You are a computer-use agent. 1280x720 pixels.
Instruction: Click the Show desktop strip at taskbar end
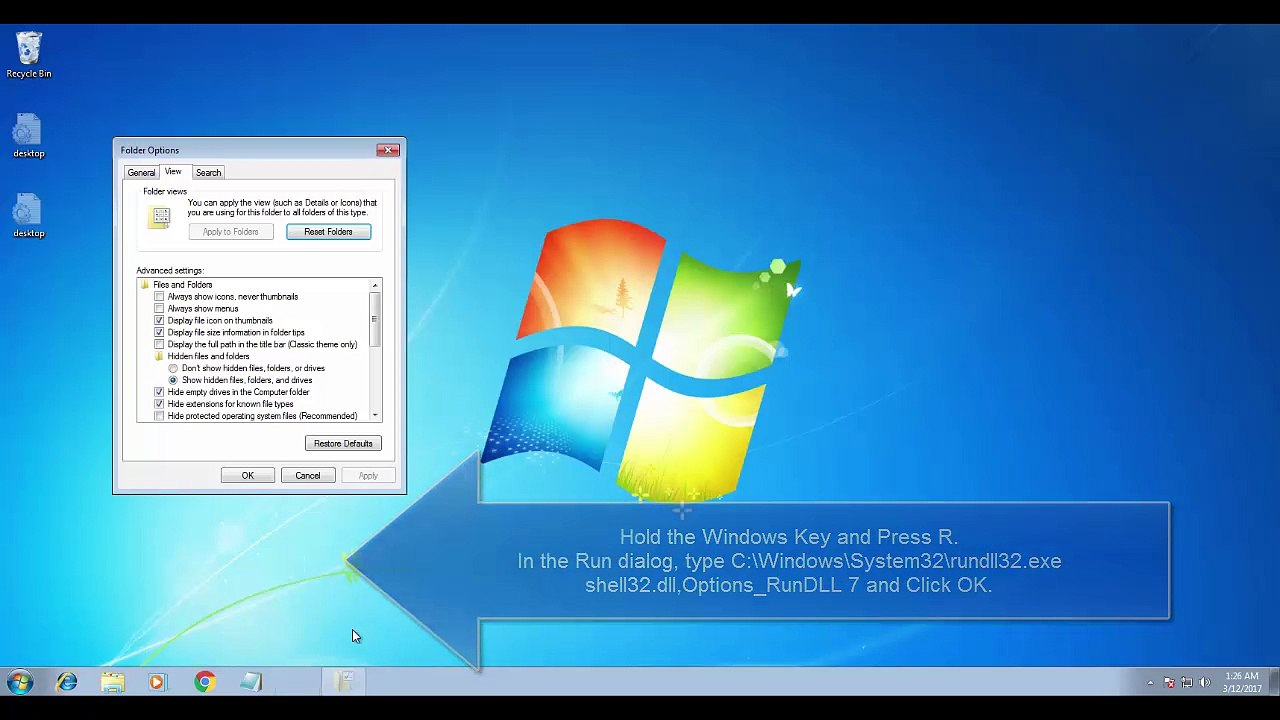click(x=1273, y=682)
